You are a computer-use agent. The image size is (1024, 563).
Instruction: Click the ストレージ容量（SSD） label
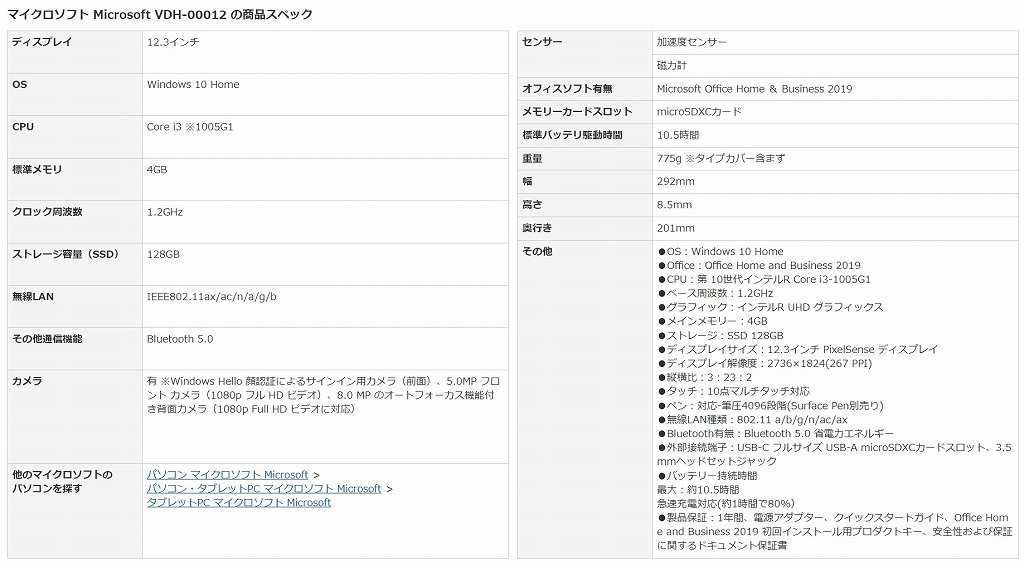[67, 254]
